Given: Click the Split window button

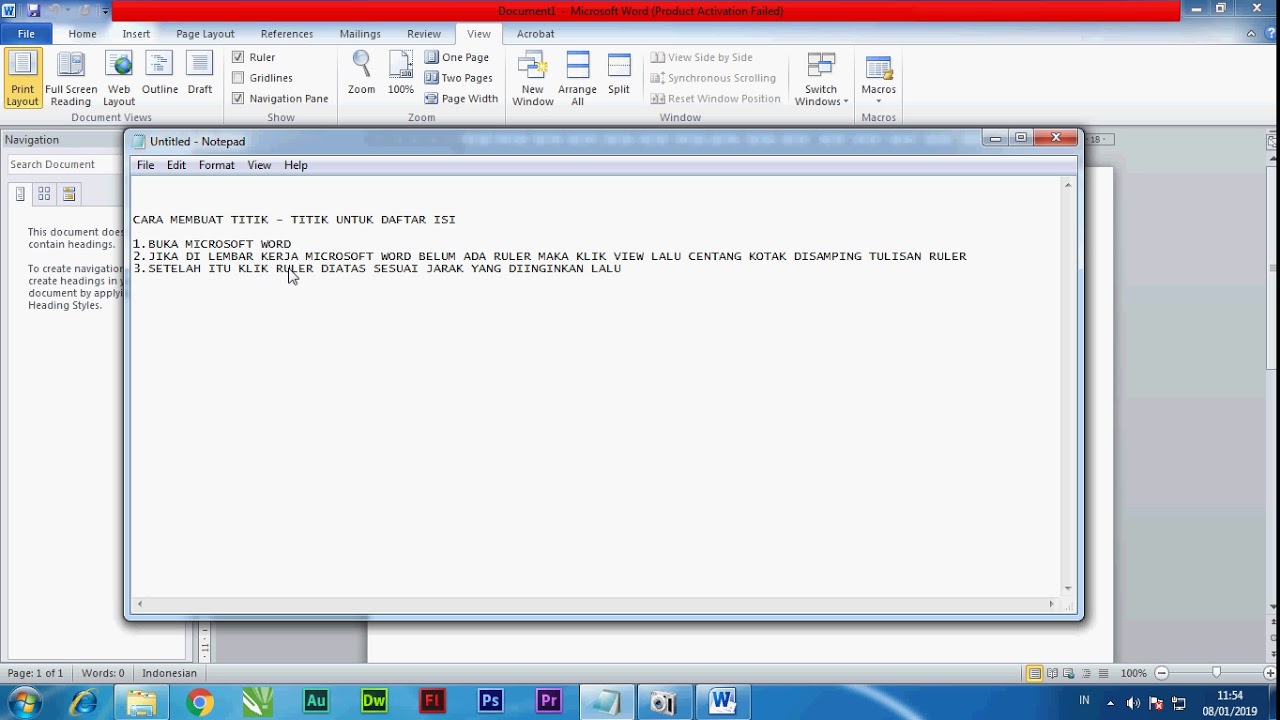Looking at the screenshot, I should [619, 74].
